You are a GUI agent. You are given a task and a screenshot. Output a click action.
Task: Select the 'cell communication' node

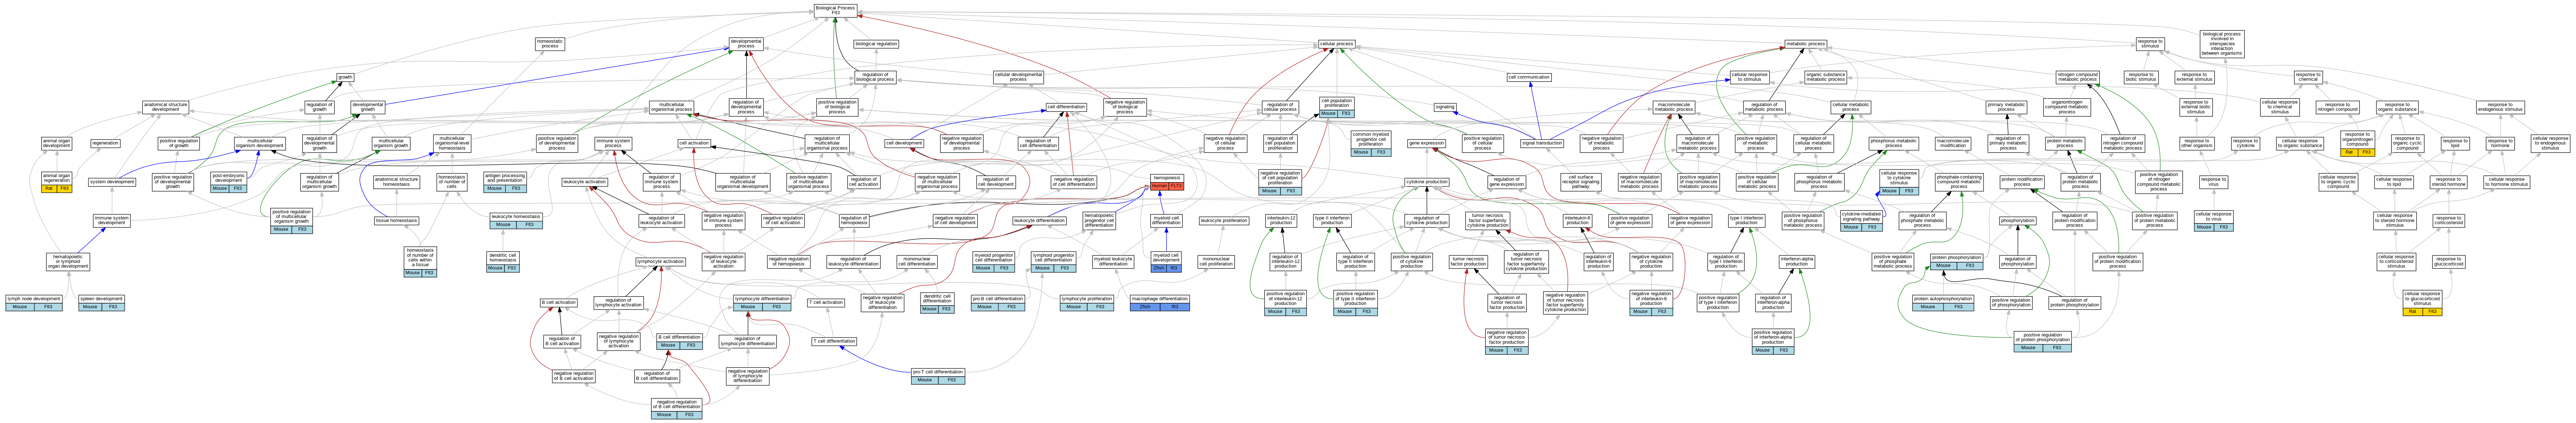[1529, 77]
